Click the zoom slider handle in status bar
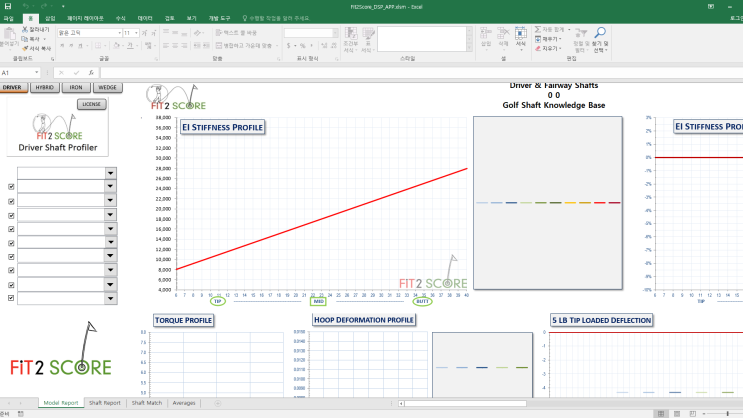Viewport: 743px width, 418px height. tap(727, 414)
